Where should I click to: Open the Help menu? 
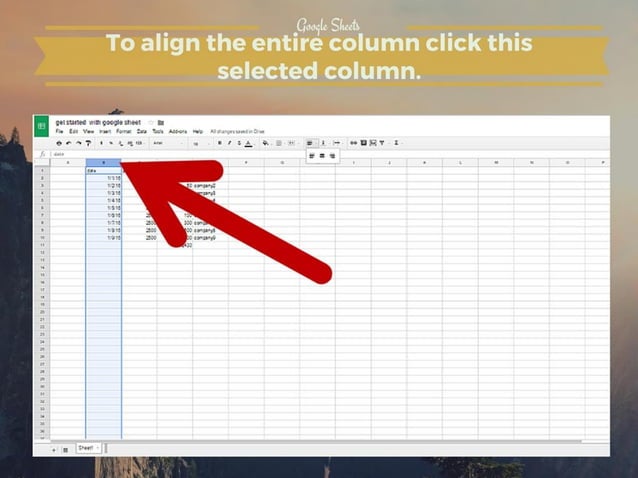(x=198, y=131)
